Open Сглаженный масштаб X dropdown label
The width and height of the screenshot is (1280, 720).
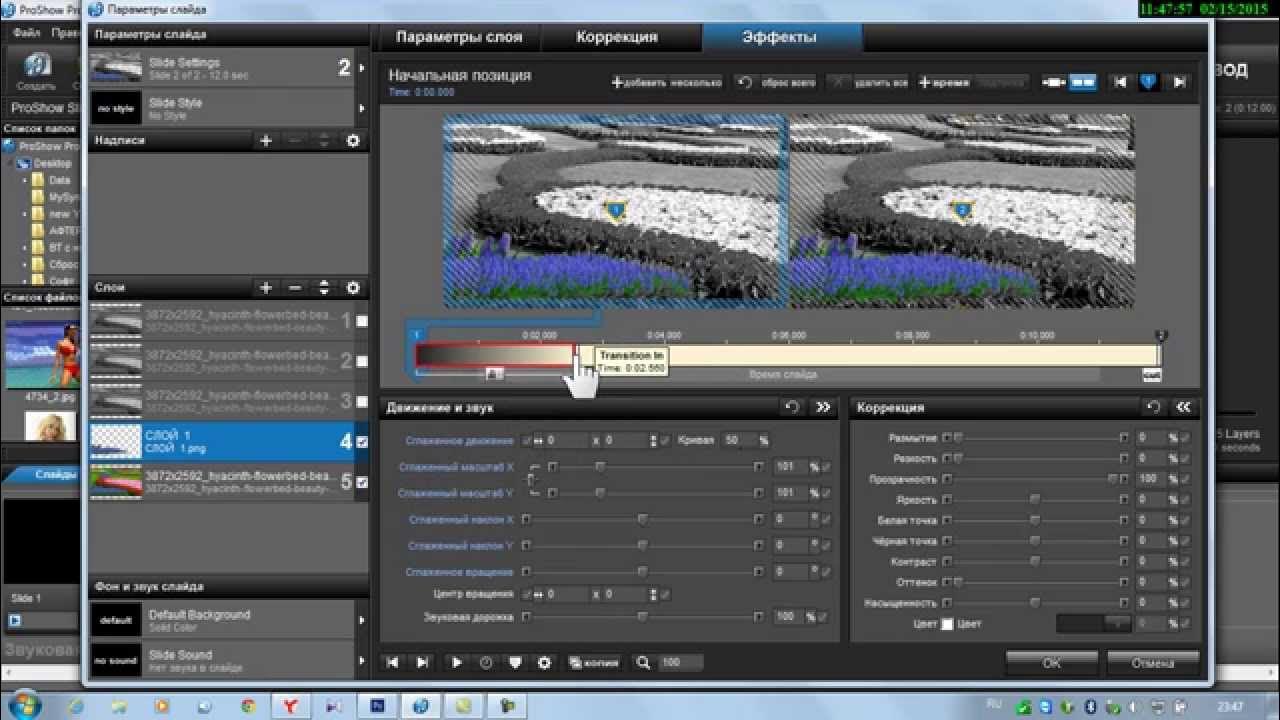coord(457,467)
